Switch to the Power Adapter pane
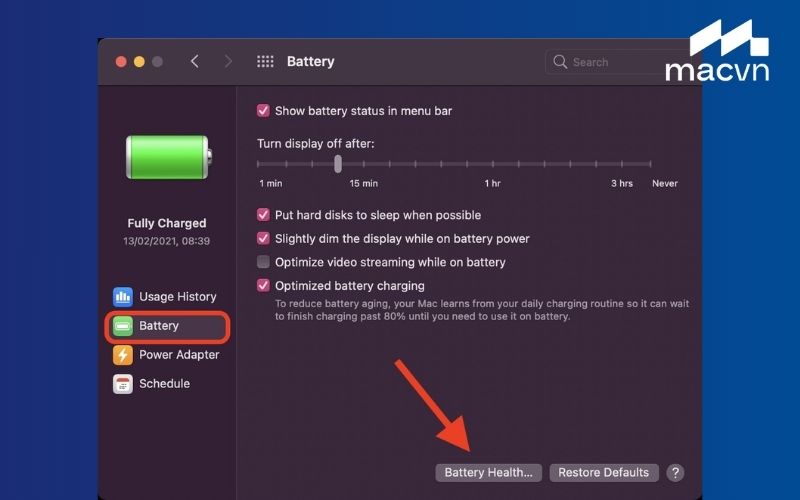Viewport: 800px width, 500px height. coord(167,355)
